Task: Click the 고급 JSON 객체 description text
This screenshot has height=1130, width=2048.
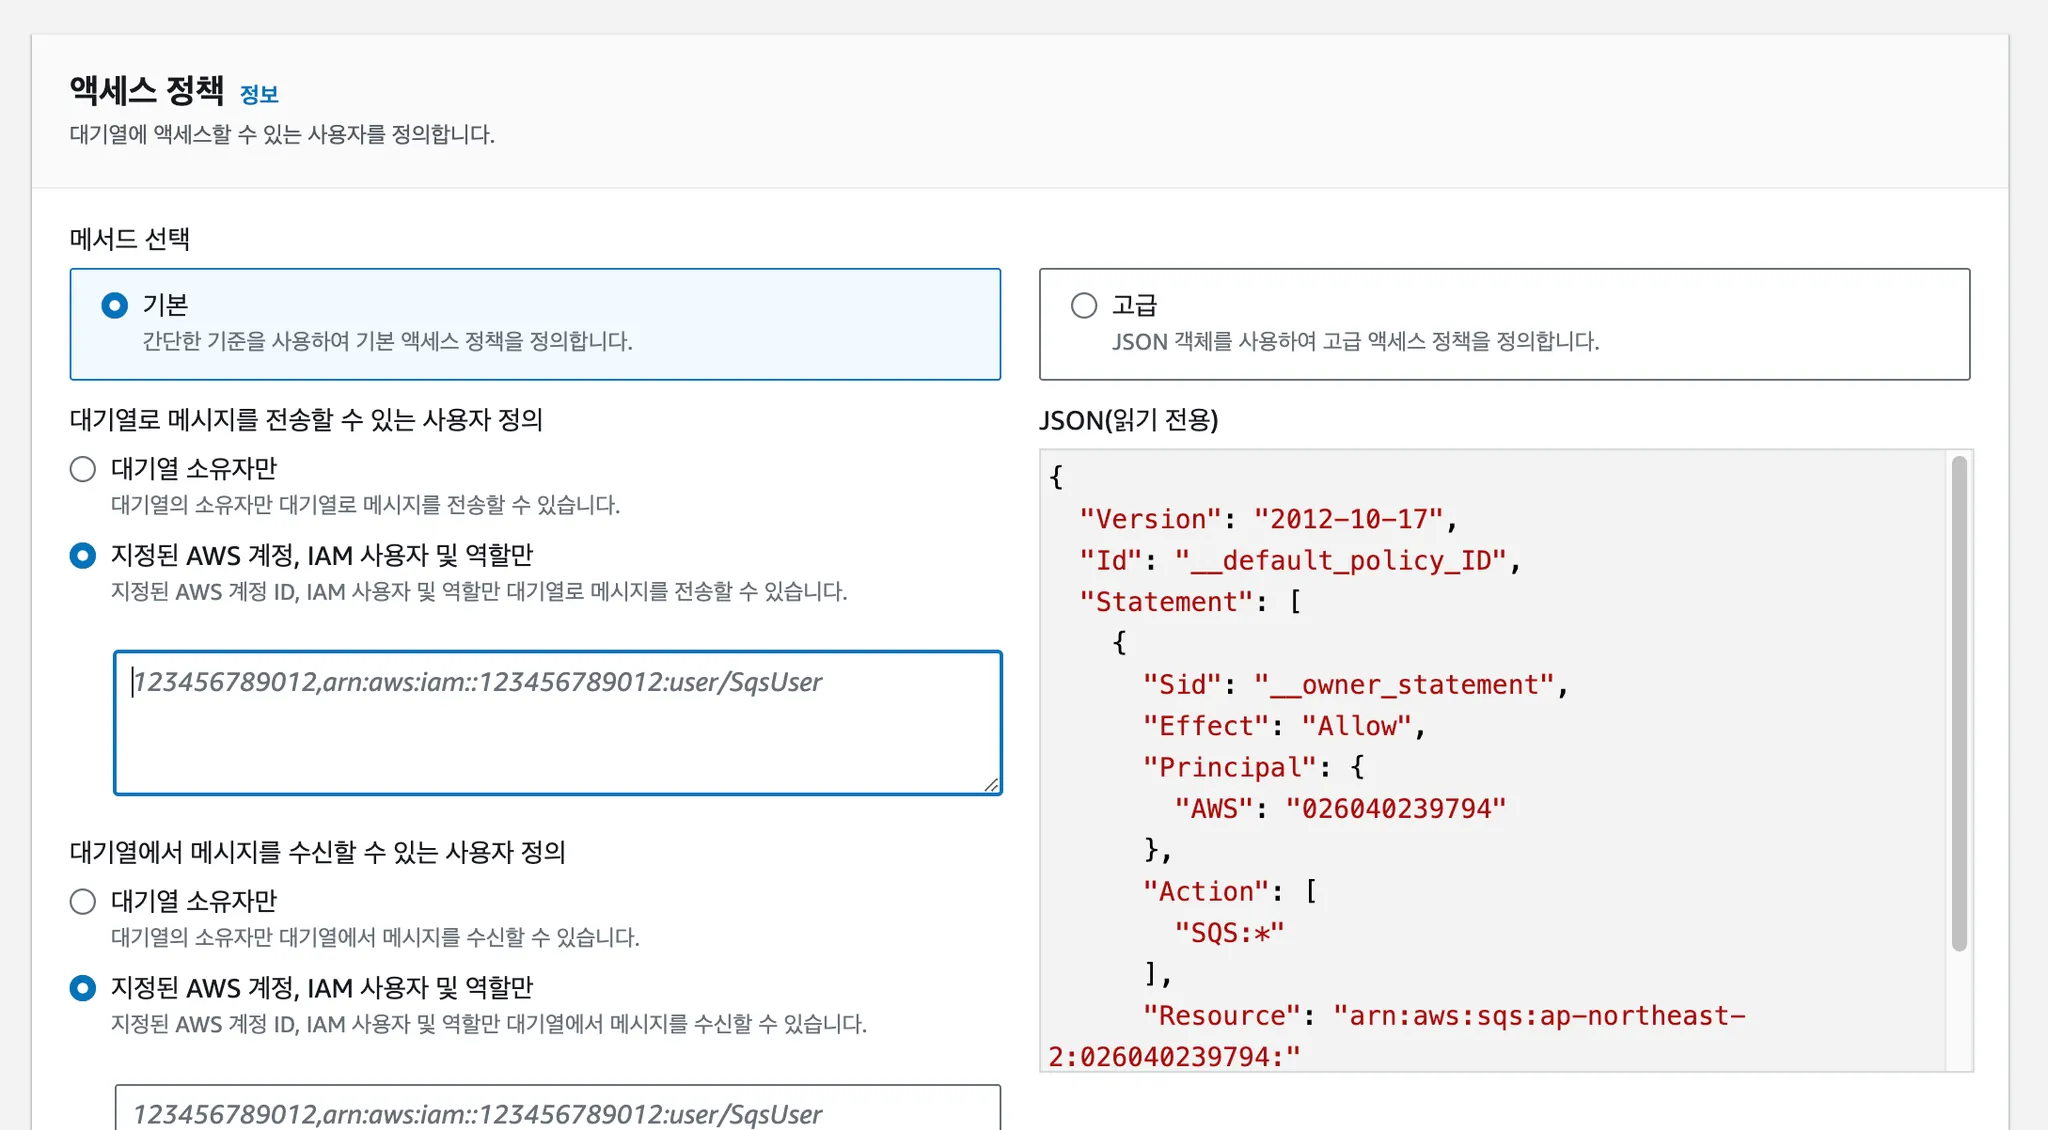Action: [x=1354, y=342]
